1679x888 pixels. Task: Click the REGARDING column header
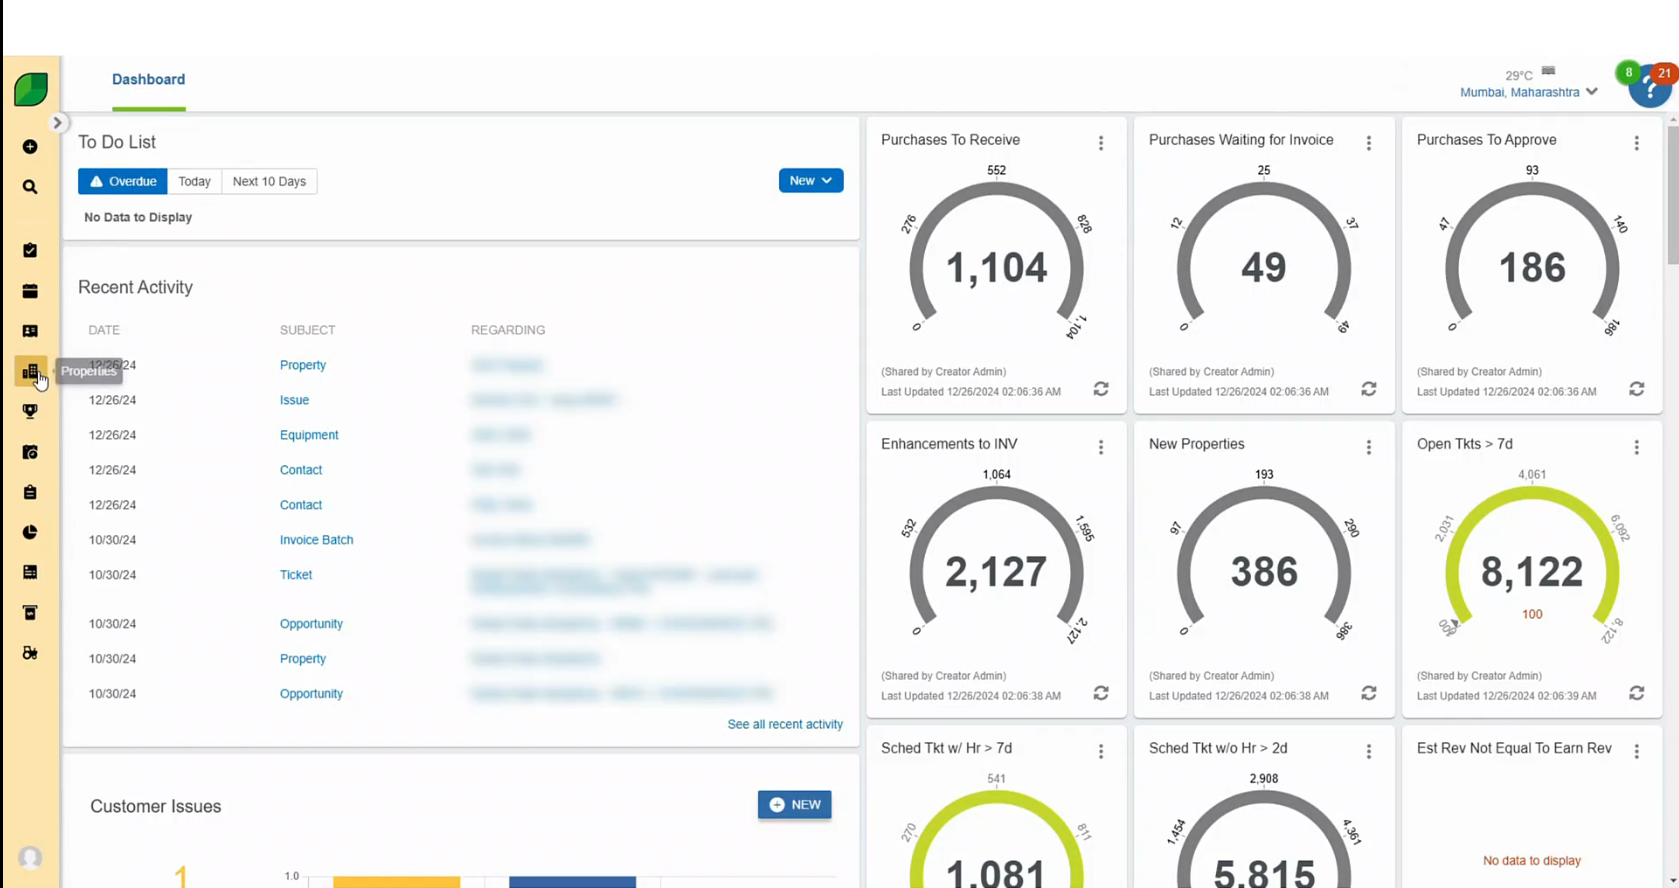click(x=508, y=330)
